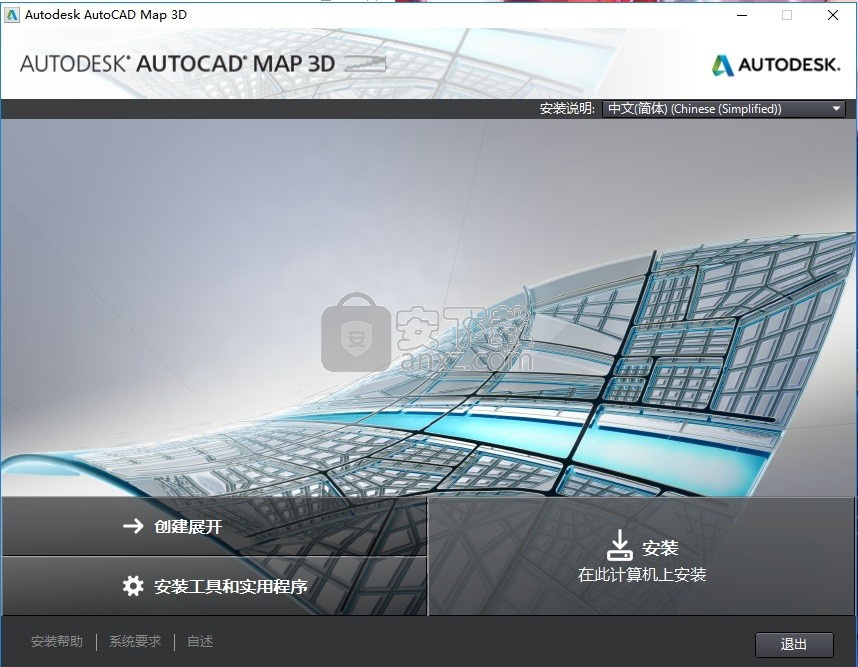The height and width of the screenshot is (667, 858).
Task: Click the 安装说明 label text
Action: [x=567, y=109]
